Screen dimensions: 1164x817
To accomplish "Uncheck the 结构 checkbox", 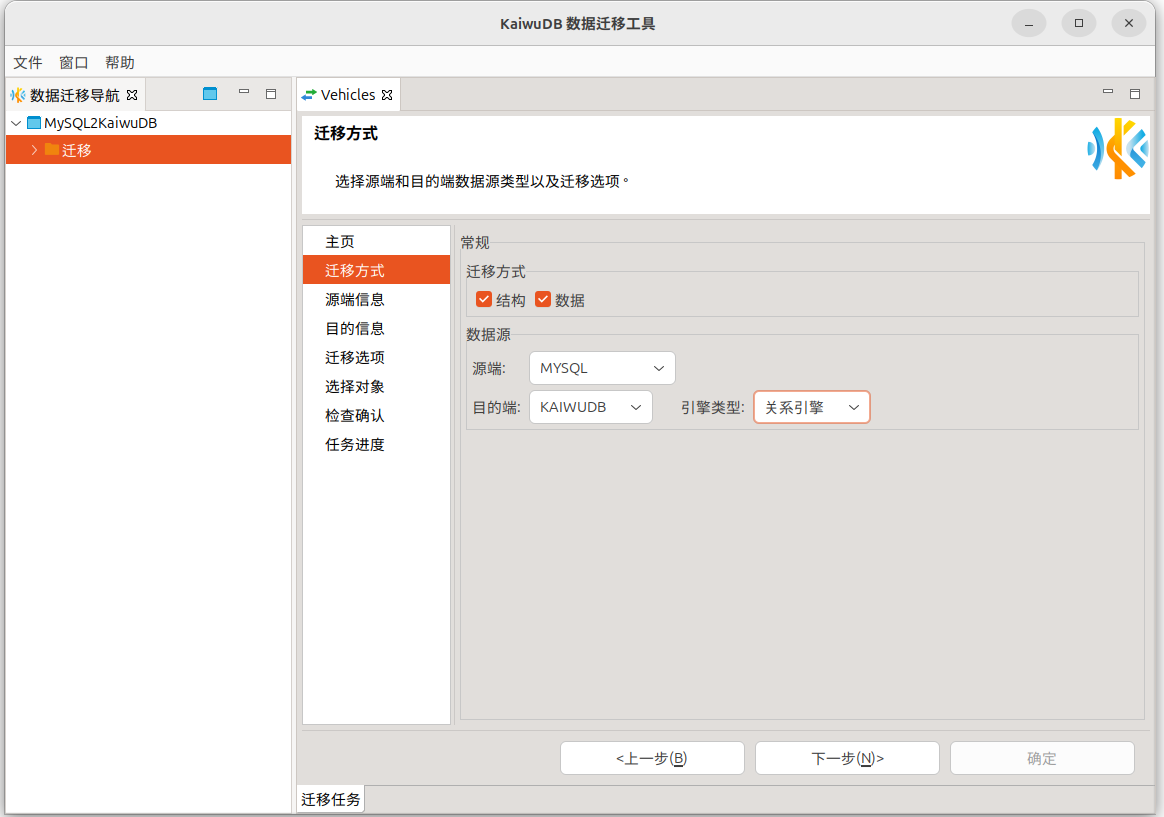I will [484, 299].
